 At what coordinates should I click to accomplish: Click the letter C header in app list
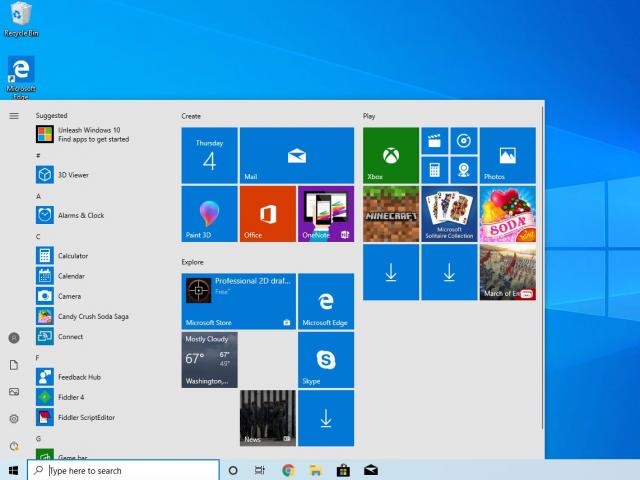pyautogui.click(x=38, y=236)
